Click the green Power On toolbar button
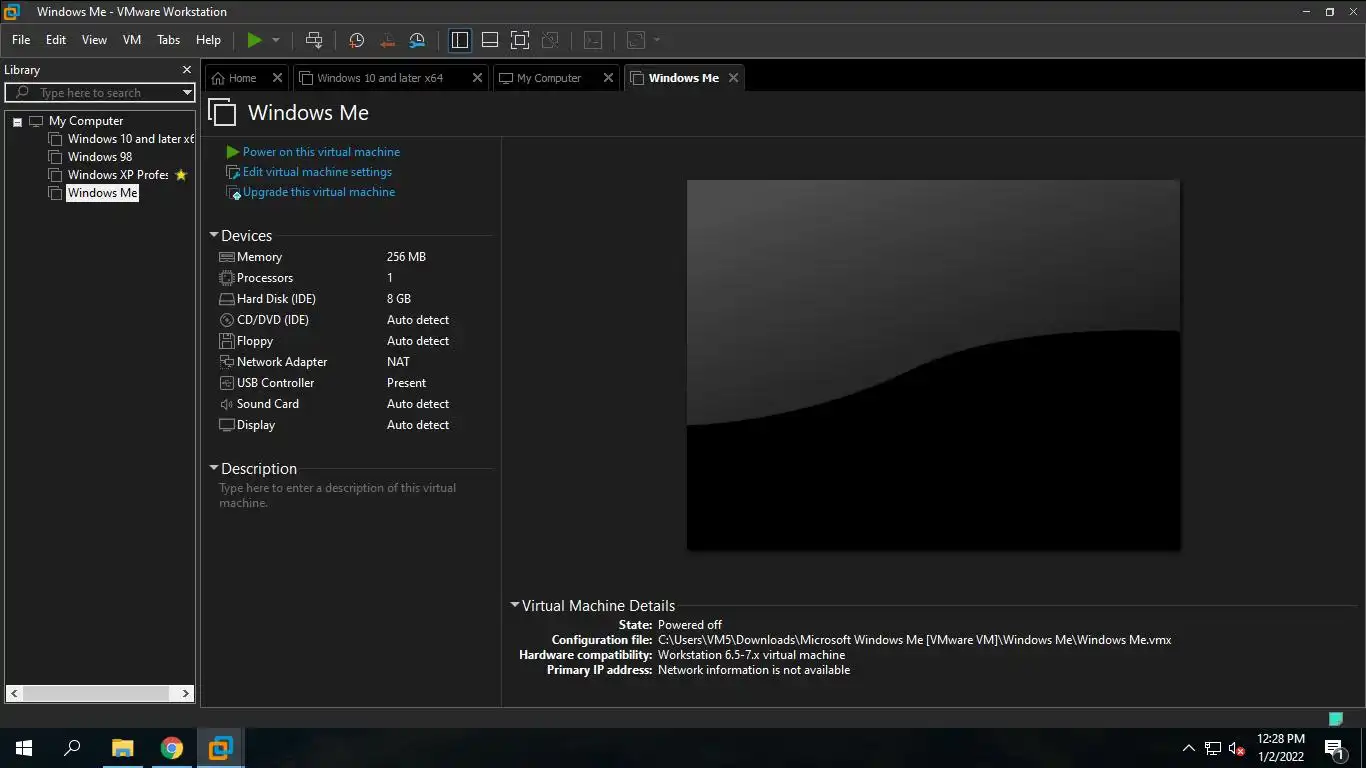The height and width of the screenshot is (768, 1366). pyautogui.click(x=254, y=40)
